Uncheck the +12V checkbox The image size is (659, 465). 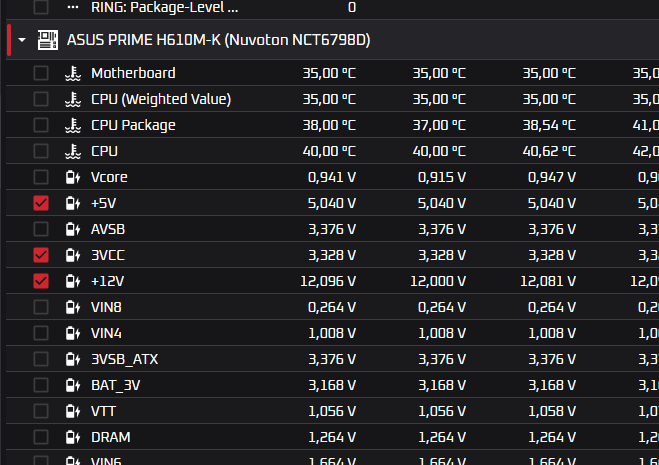[x=41, y=281]
